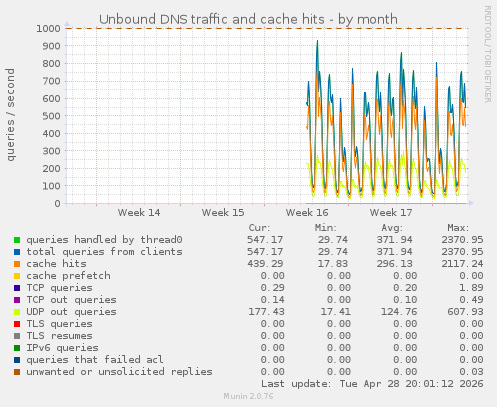The height and width of the screenshot is (407, 497).
Task: Click the cache hits min value 17.83
Action: pyautogui.click(x=333, y=264)
